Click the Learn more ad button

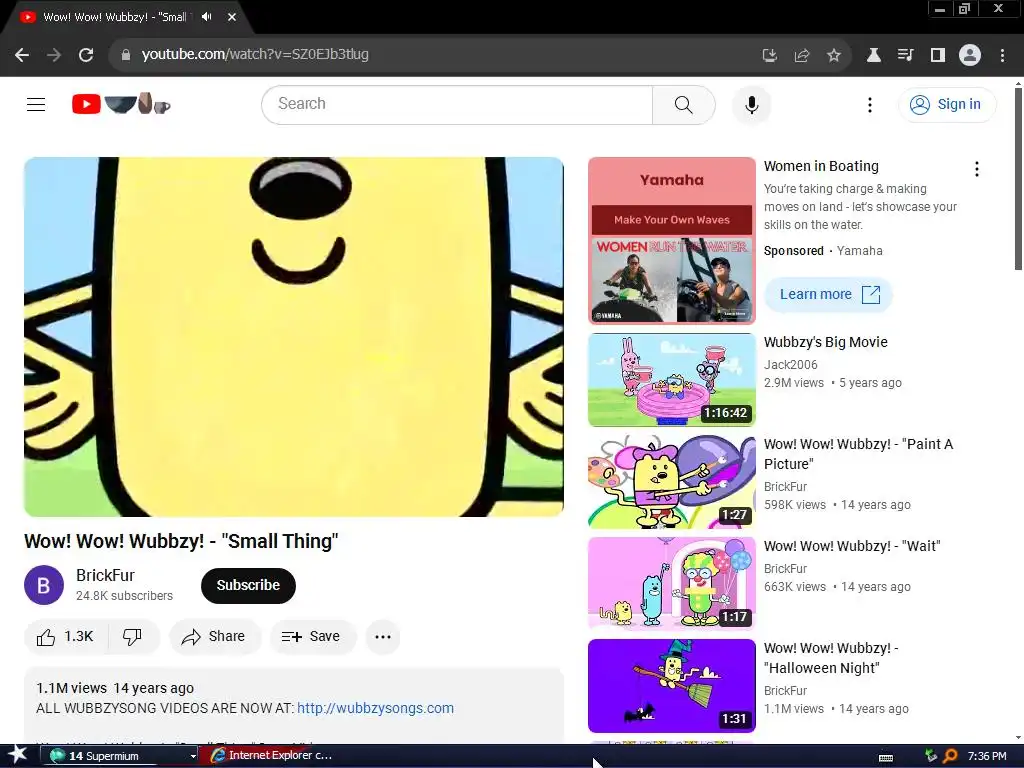[x=829, y=295]
